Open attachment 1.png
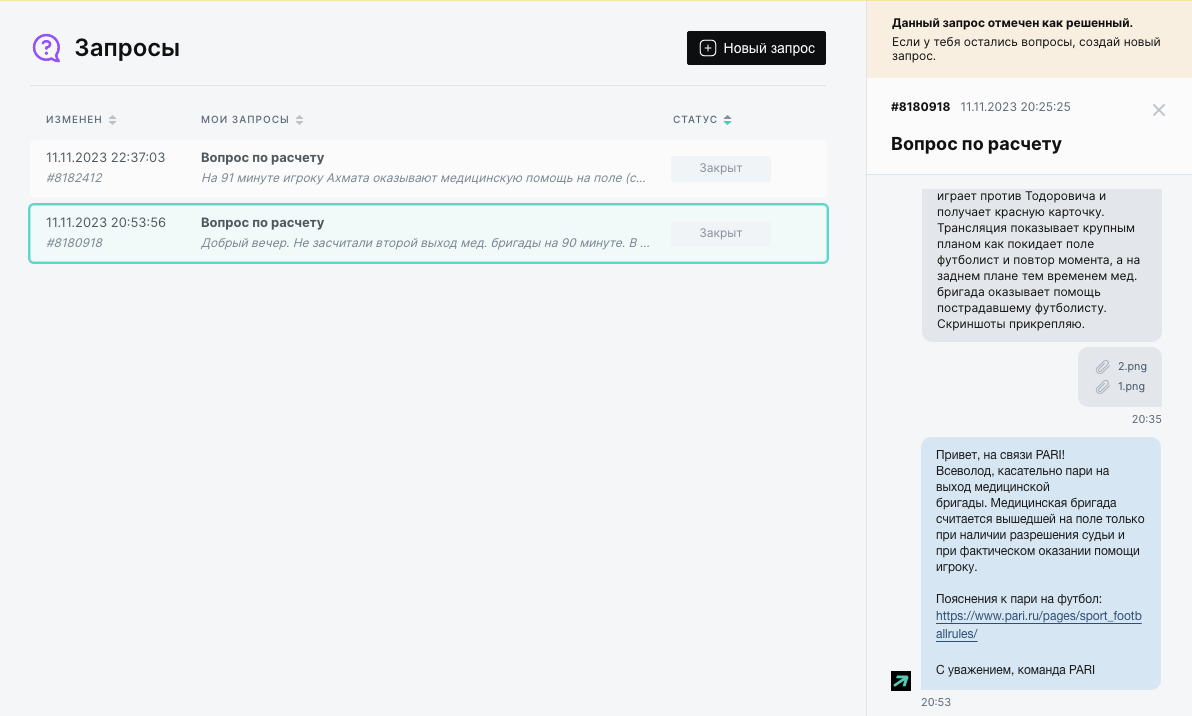 click(1131, 386)
